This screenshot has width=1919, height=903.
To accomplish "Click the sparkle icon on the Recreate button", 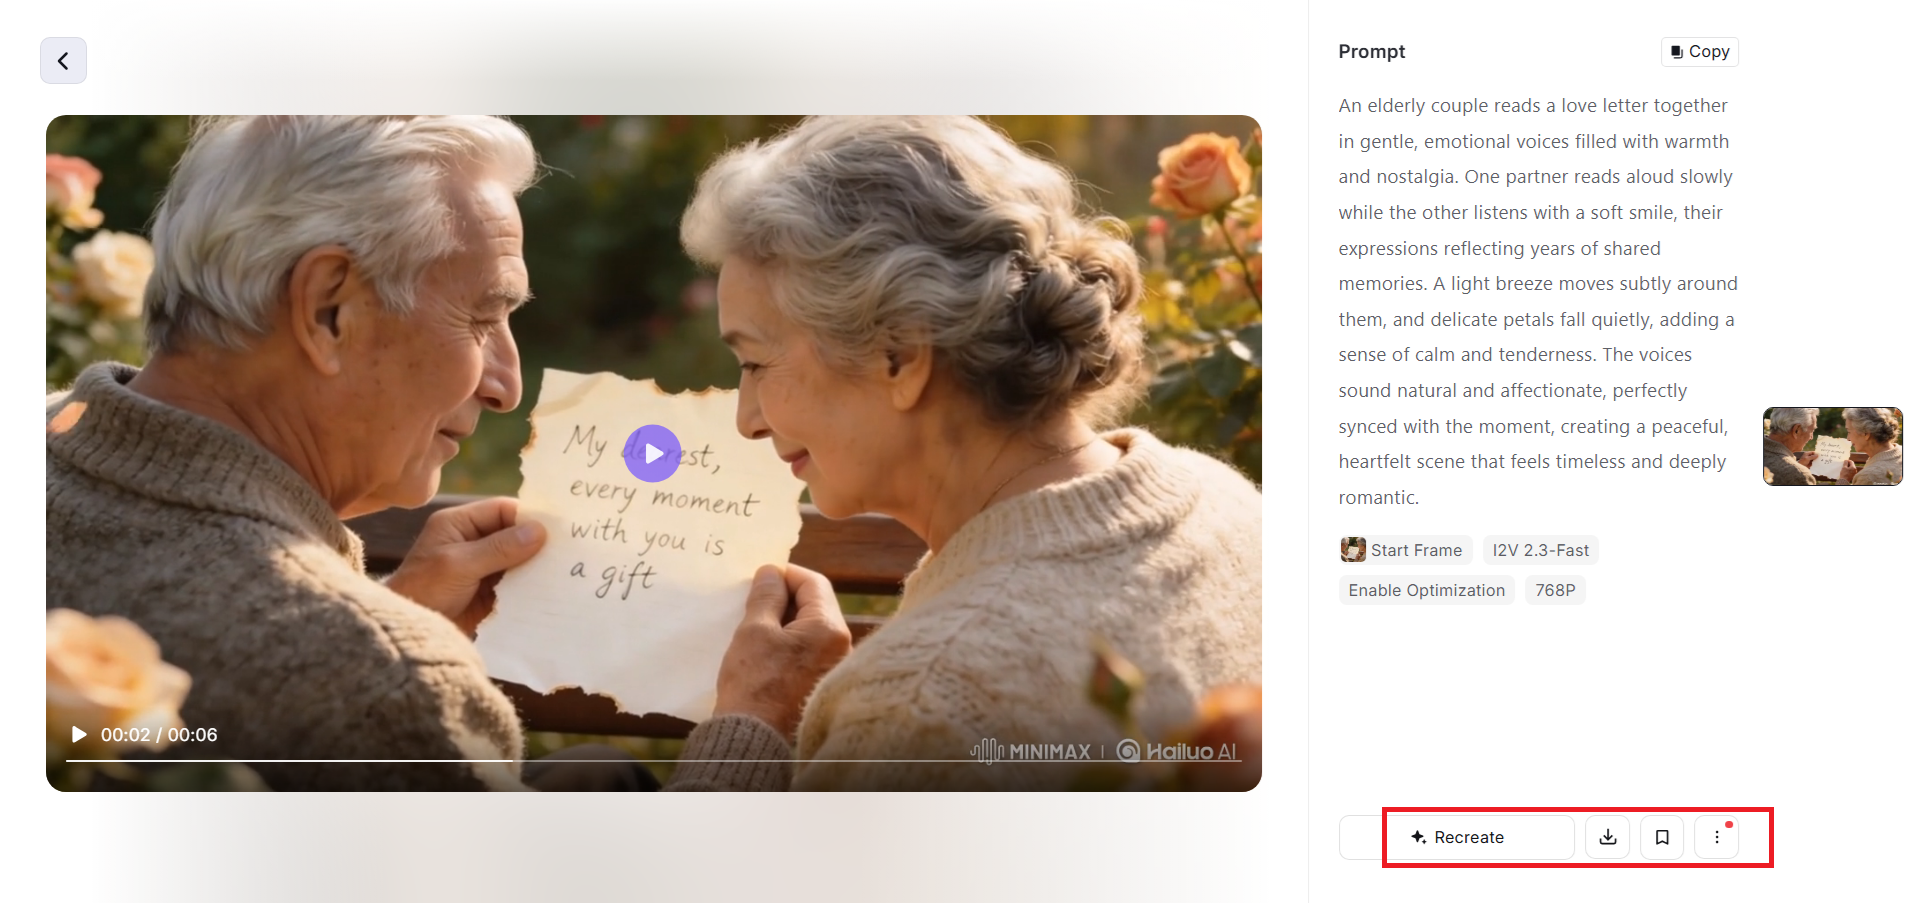I will (1418, 837).
